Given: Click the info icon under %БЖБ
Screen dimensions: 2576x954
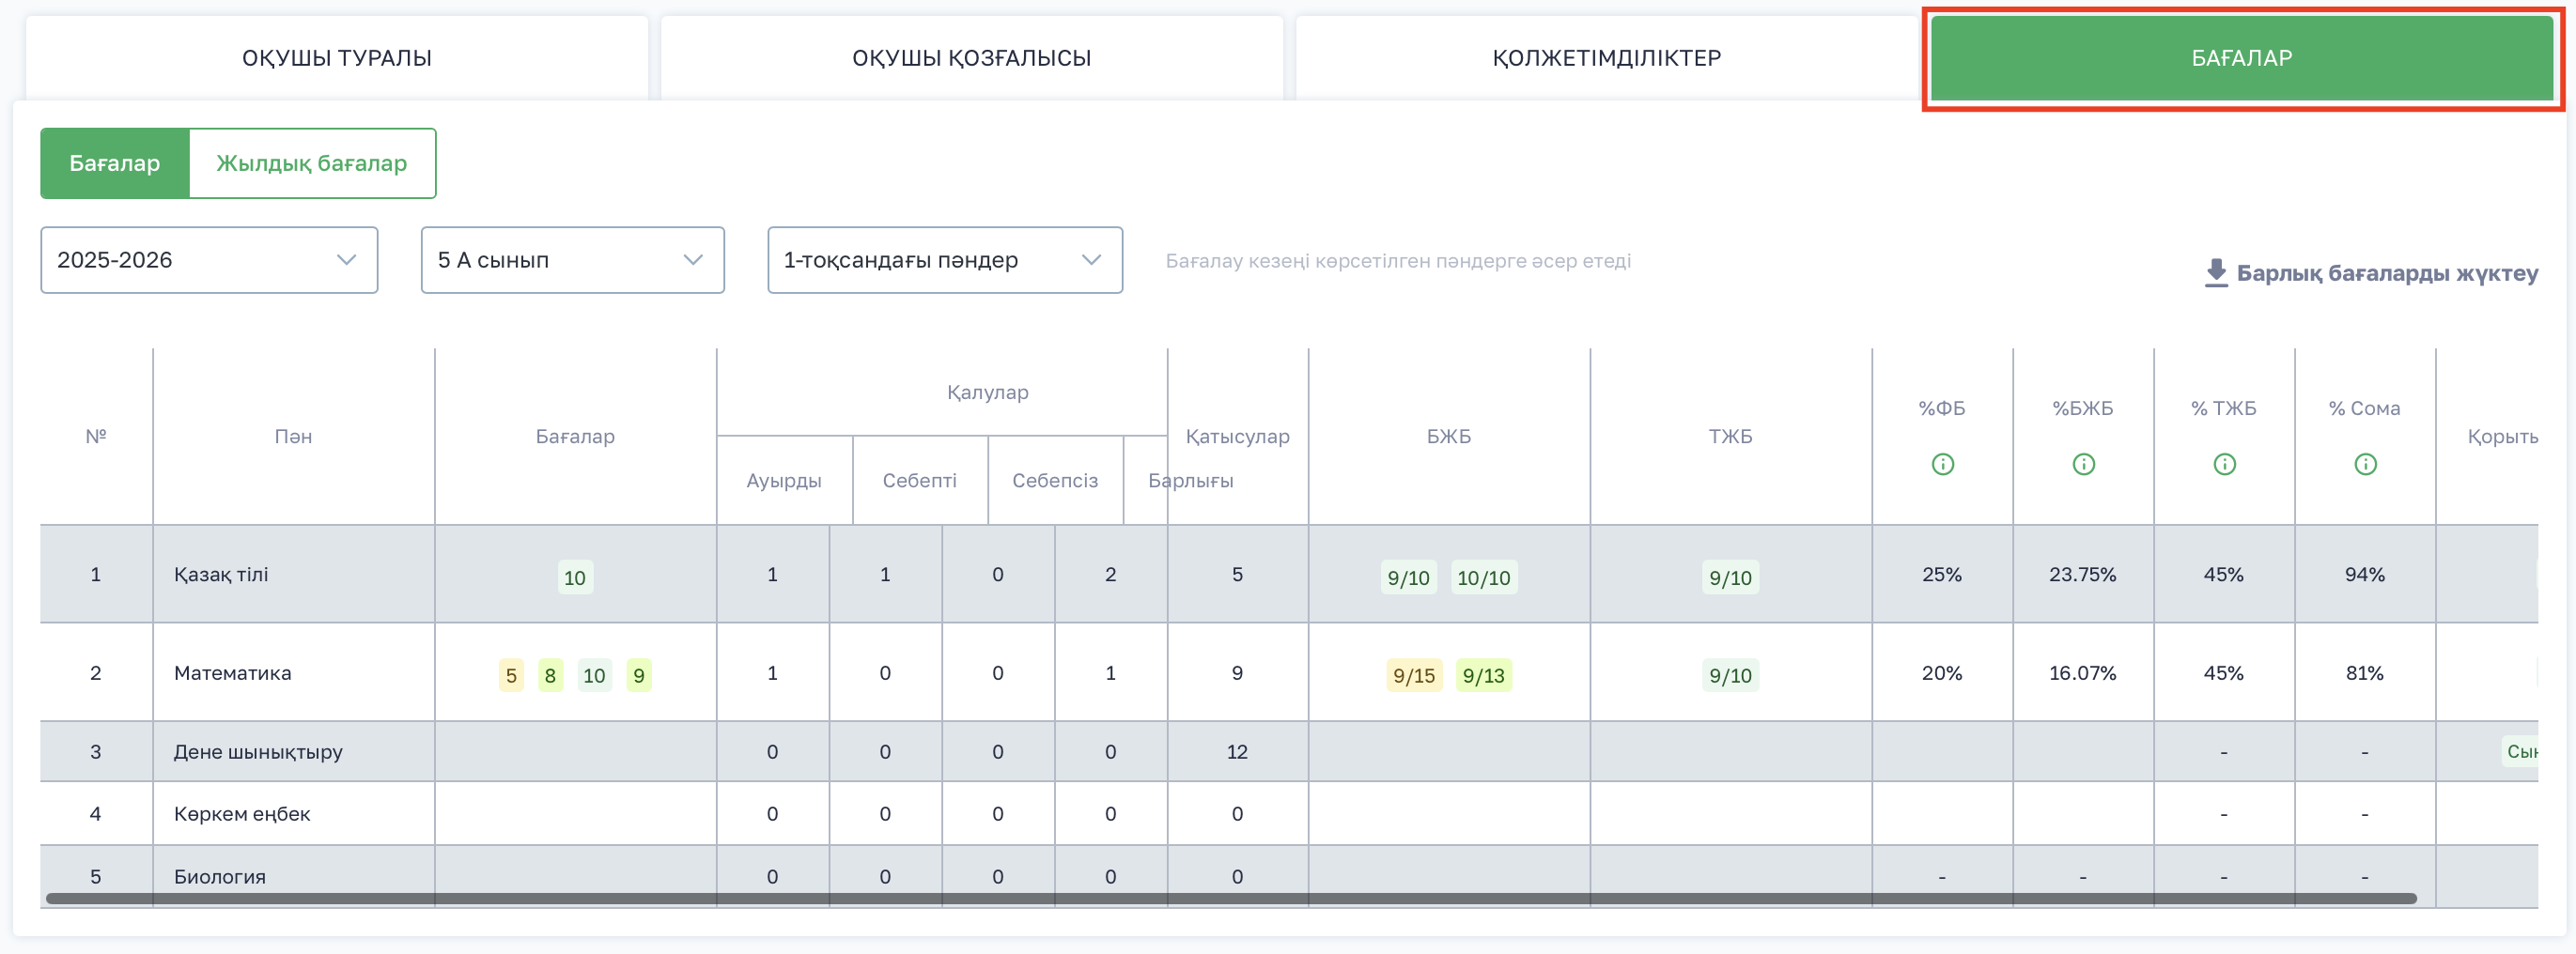Looking at the screenshot, I should click(x=2083, y=464).
